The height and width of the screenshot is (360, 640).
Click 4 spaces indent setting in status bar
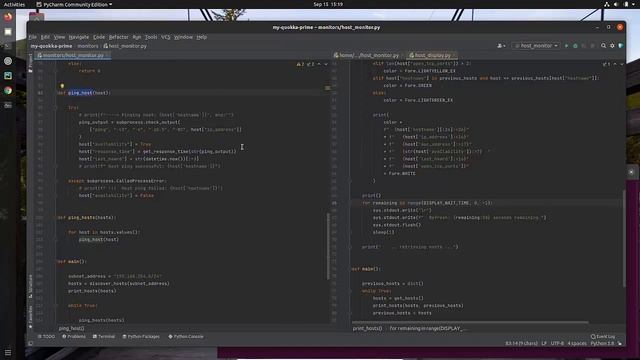pos(577,344)
